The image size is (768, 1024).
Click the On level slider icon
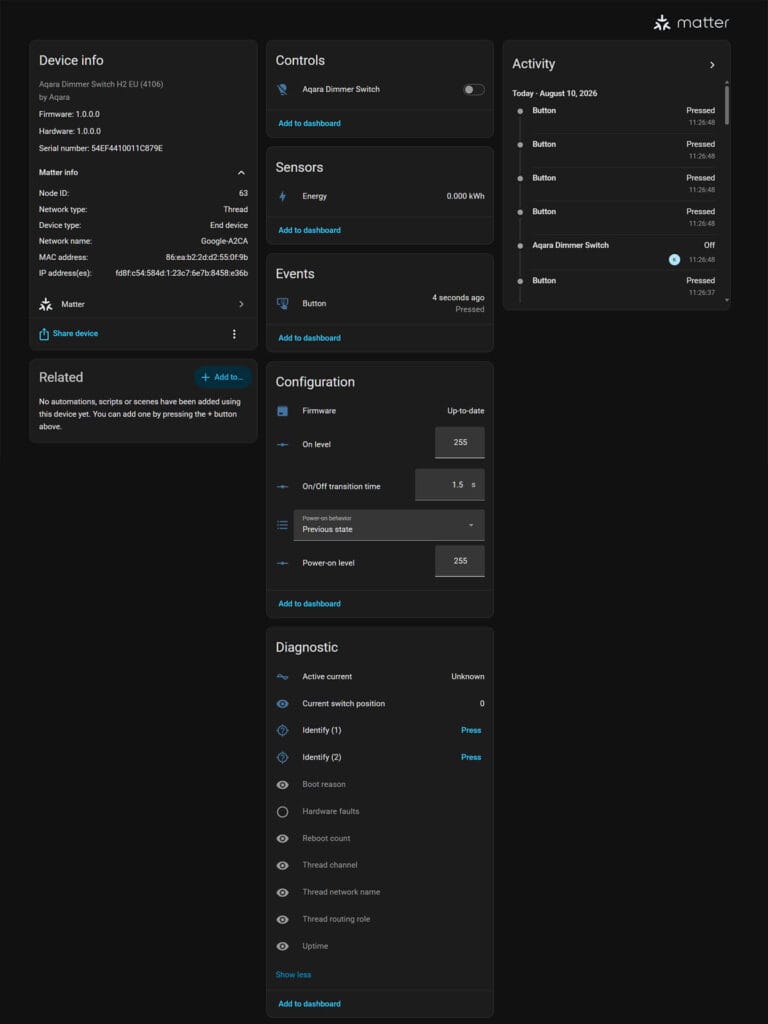pos(282,444)
